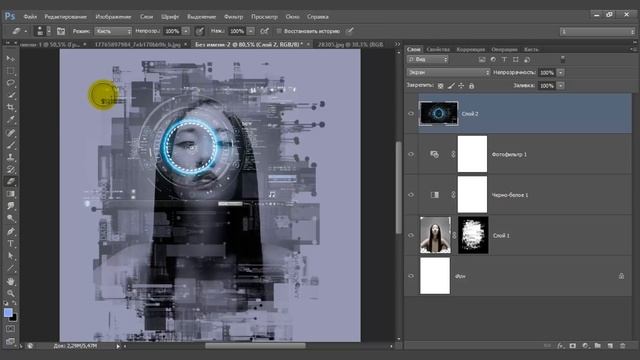This screenshot has height=360, width=640.
Task: Select the Clone Stamp tool
Action: (11, 157)
